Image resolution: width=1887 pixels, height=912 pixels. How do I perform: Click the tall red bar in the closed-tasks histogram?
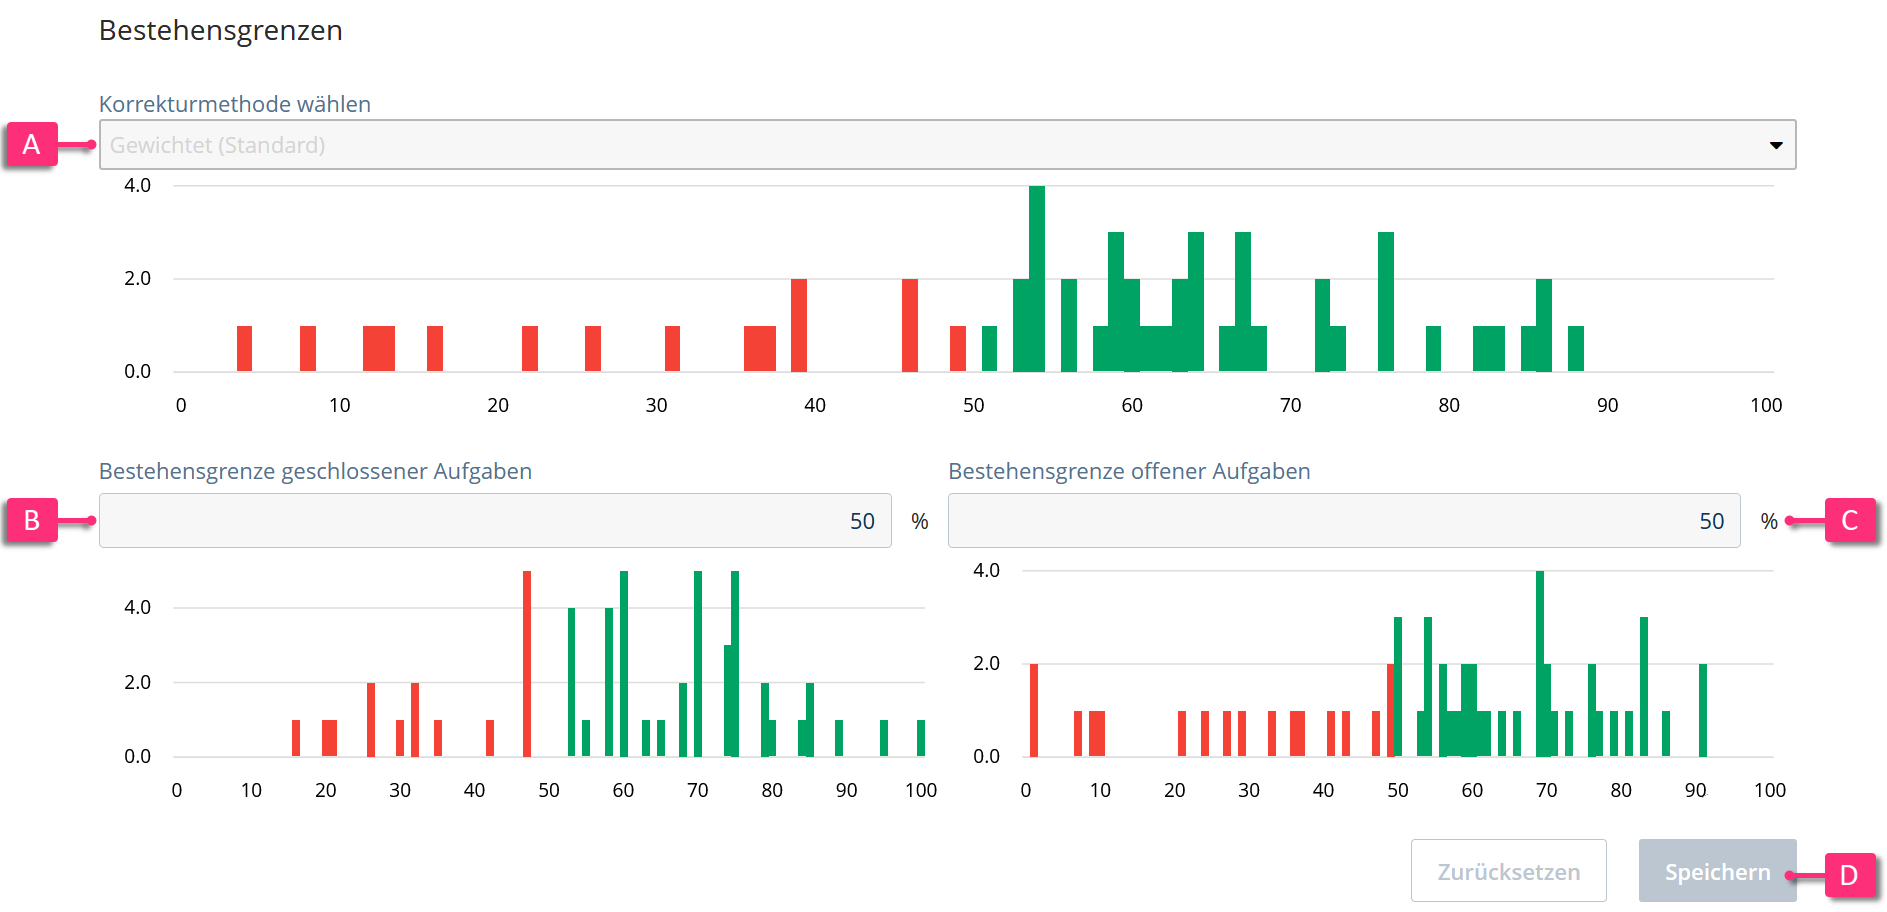pyautogui.click(x=527, y=663)
